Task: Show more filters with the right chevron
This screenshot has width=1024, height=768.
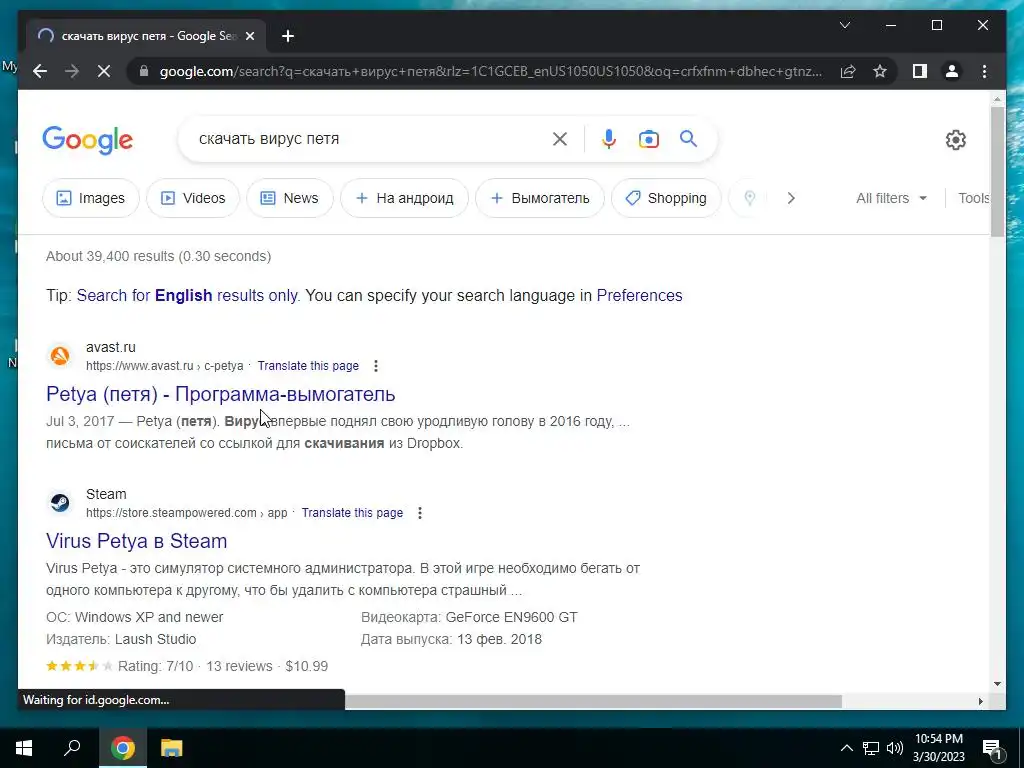Action: tap(791, 198)
